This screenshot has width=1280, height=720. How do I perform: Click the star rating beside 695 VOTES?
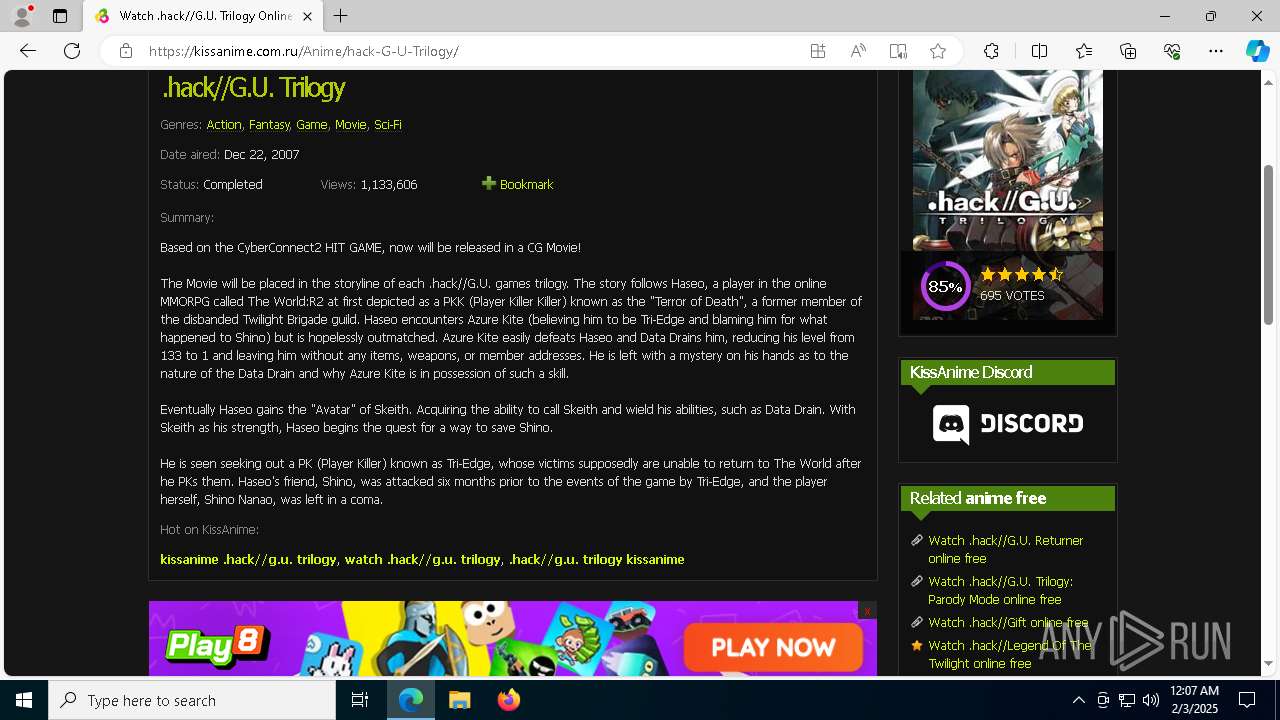click(x=1021, y=274)
